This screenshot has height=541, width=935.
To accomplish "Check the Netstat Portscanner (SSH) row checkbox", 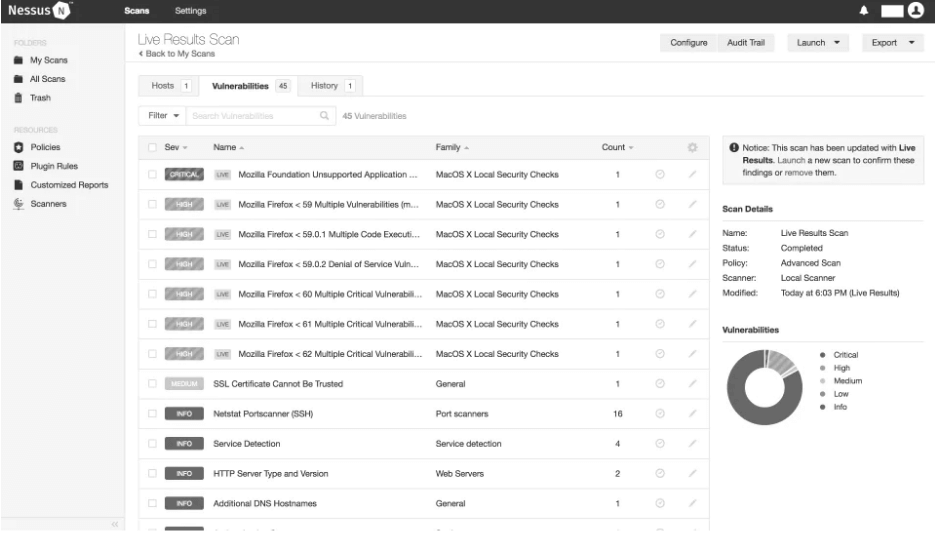I will pyautogui.click(x=151, y=414).
